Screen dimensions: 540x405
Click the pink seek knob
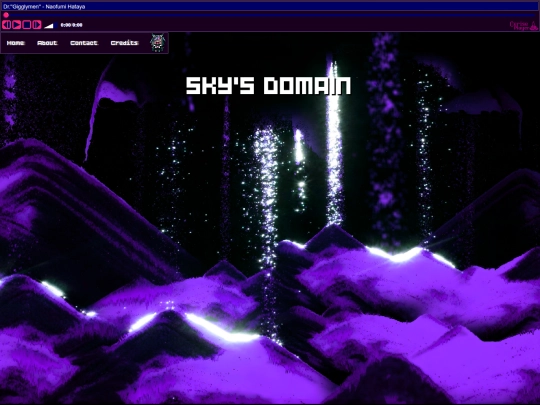coord(6,15)
